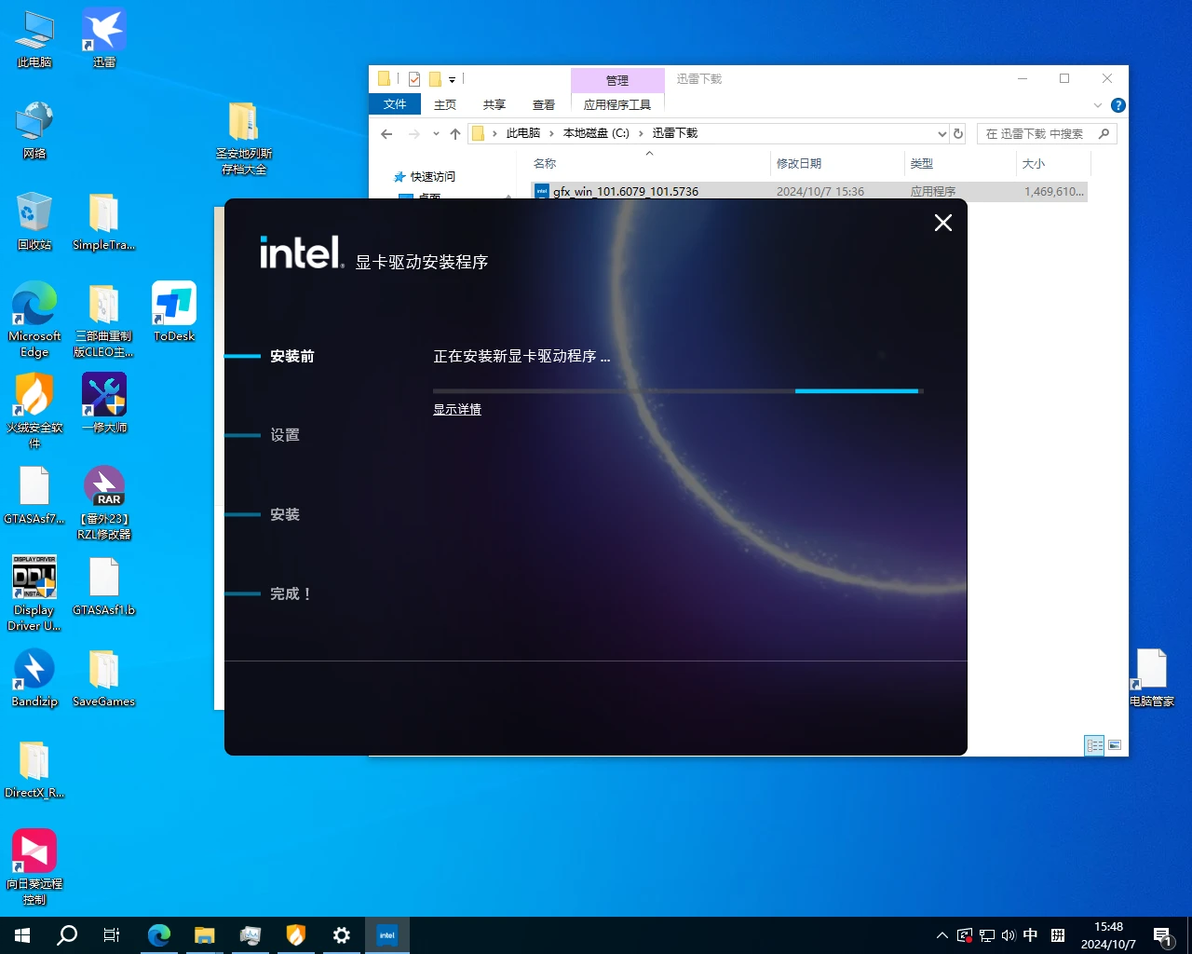Click the 显示详情 link
Image resolution: width=1192 pixels, height=954 pixels.
[x=457, y=410]
